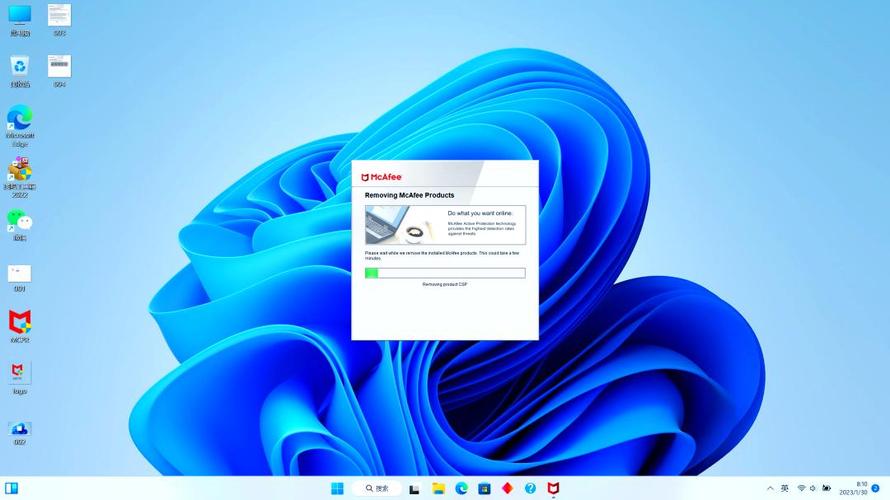Open the Recycle Bin on desktop
Screen dimensions: 890x500
click(x=20, y=67)
